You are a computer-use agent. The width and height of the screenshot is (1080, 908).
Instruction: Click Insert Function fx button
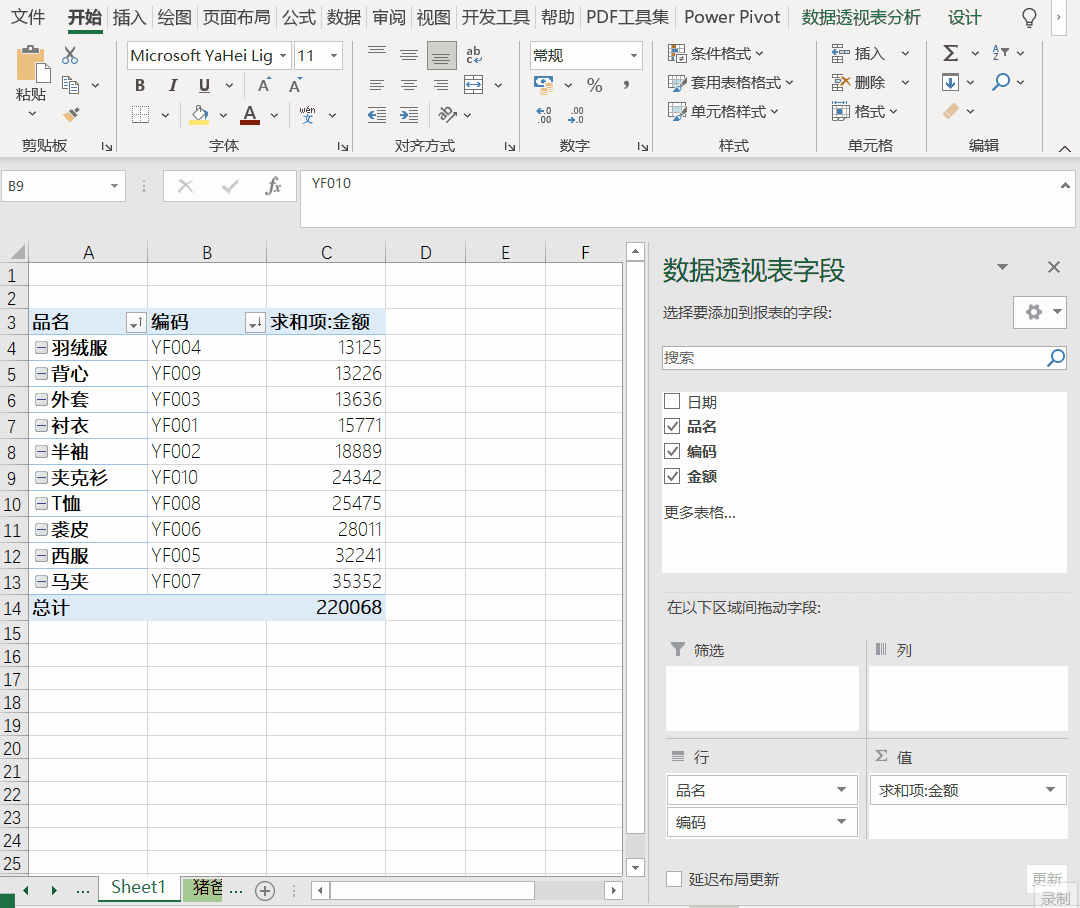coord(273,186)
